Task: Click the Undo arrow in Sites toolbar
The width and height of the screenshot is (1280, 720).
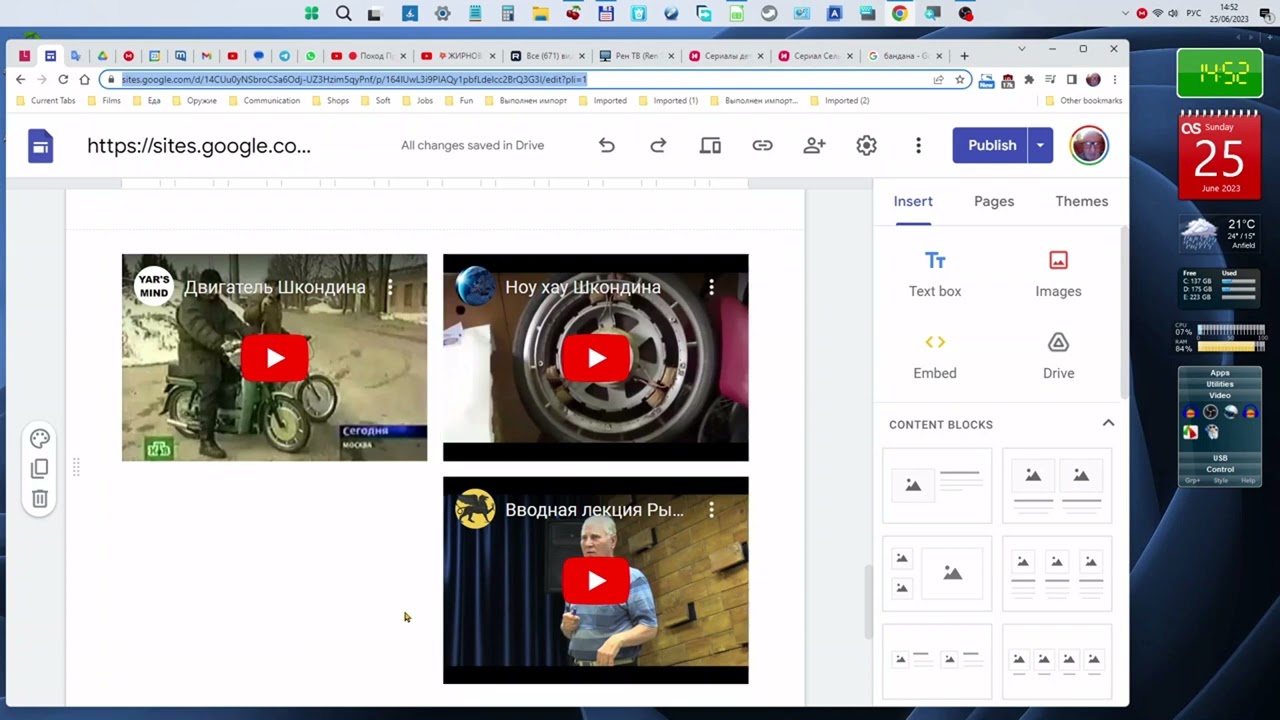Action: [x=606, y=145]
